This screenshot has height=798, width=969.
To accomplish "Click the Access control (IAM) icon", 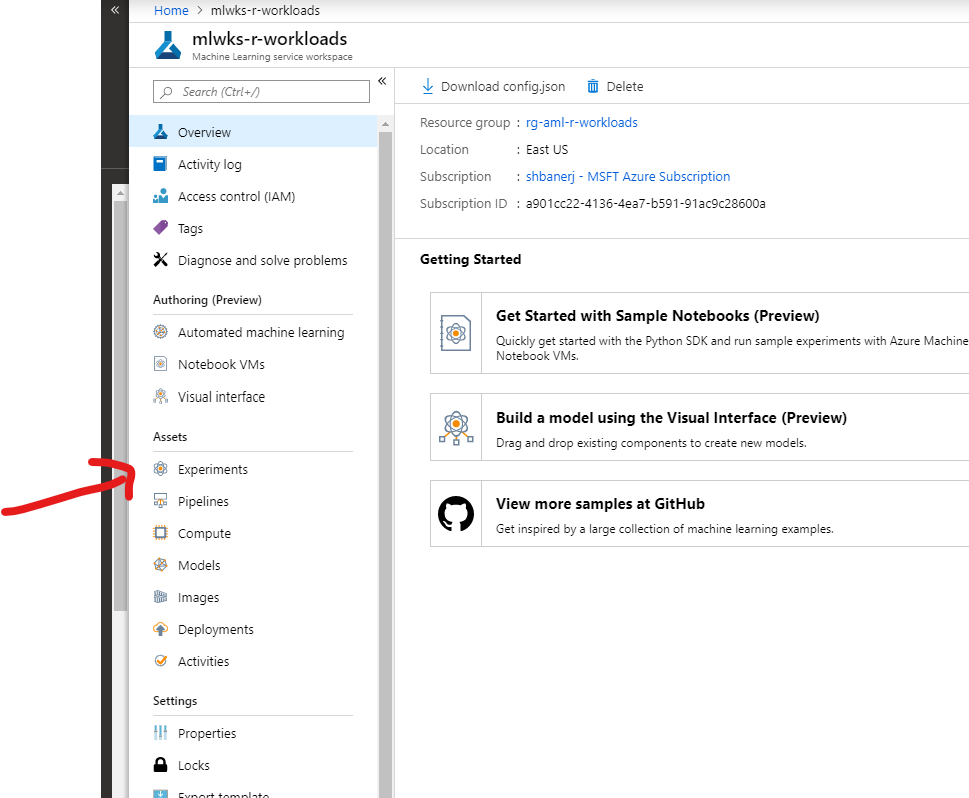I will (161, 196).
